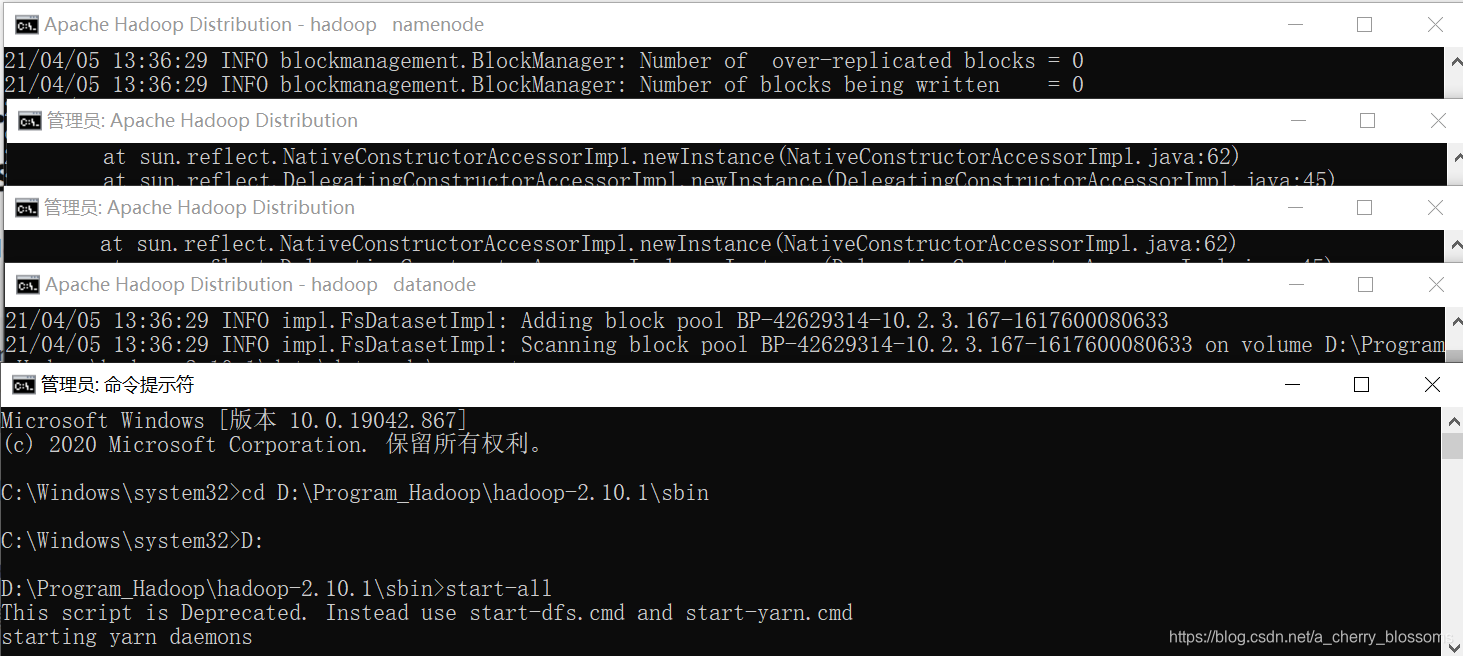This screenshot has width=1463, height=656.
Task: Click the cmd icon on namenode window title bar
Action: pos(26,24)
